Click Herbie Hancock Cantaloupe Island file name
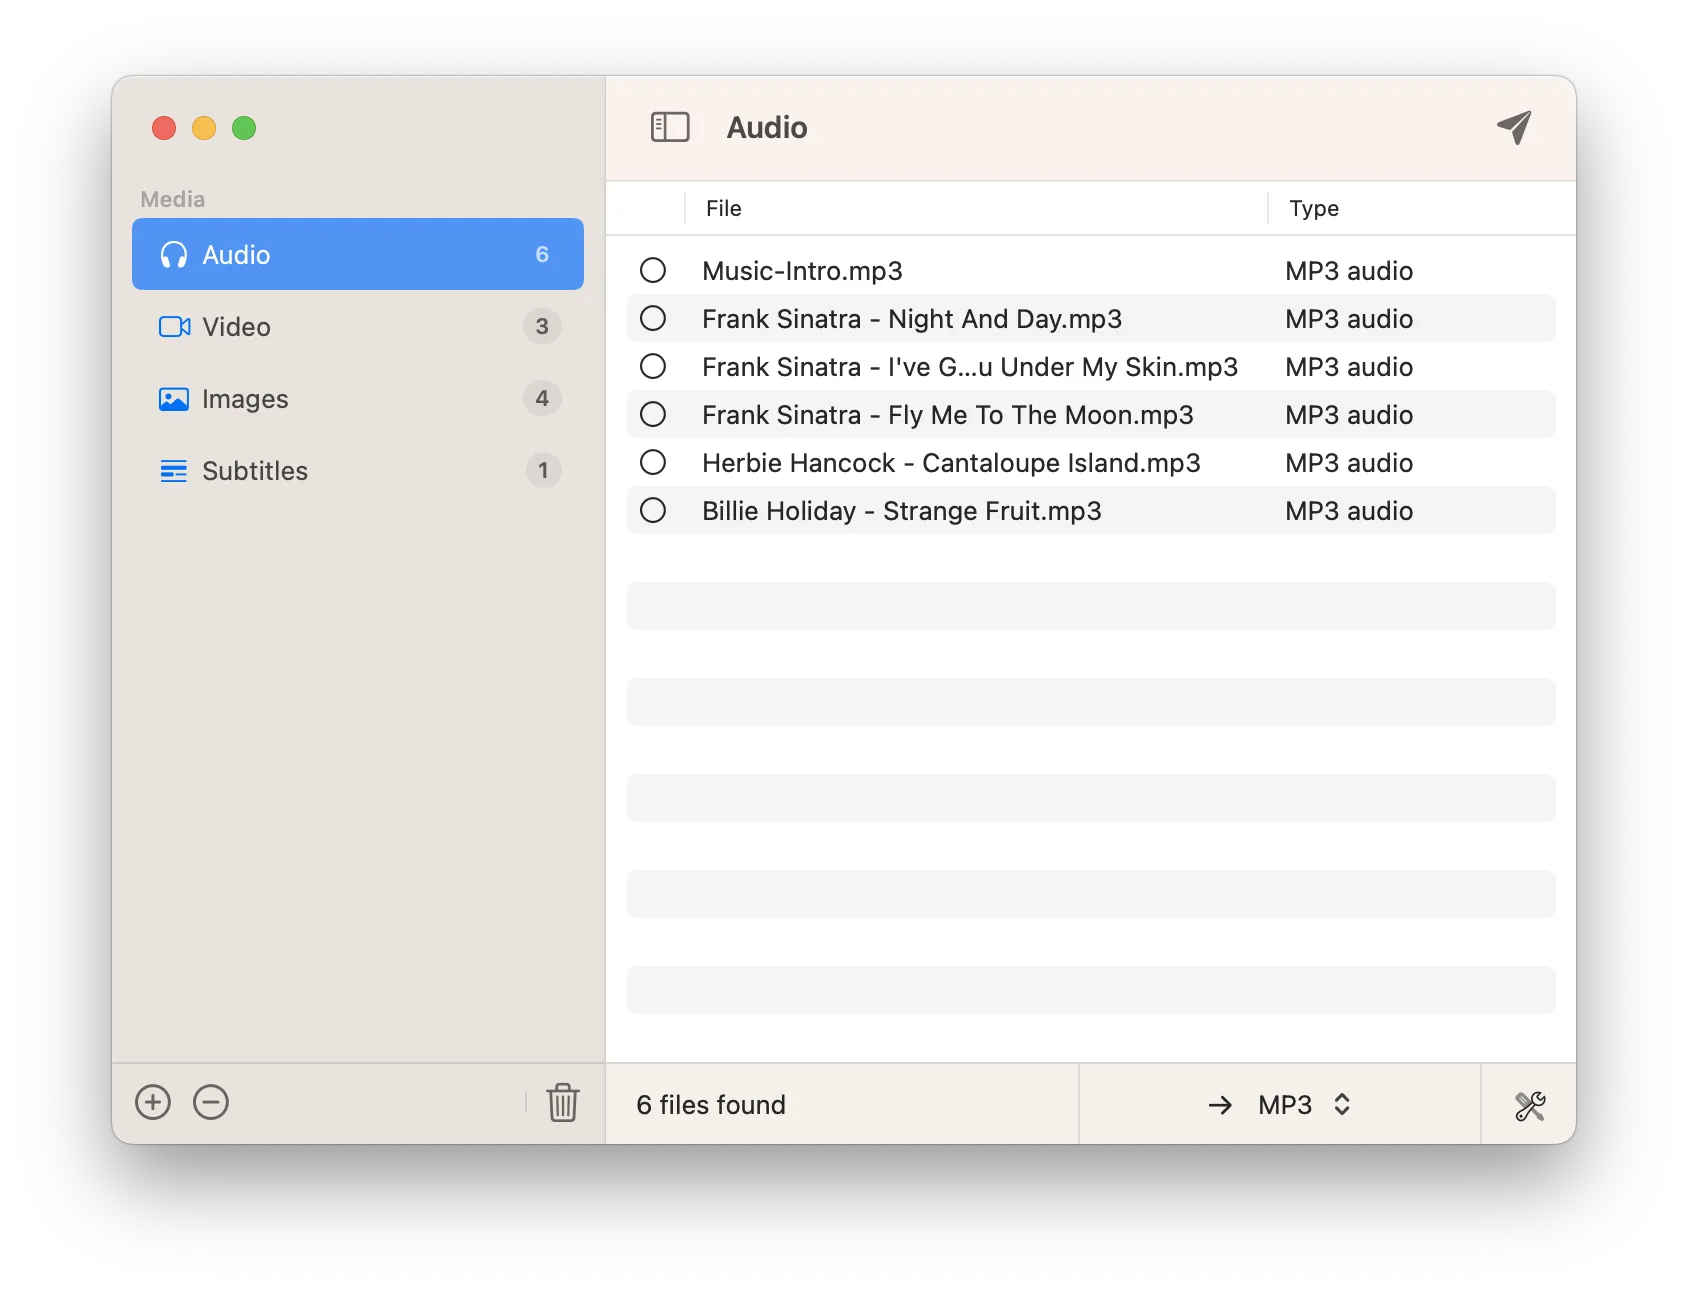 [950, 463]
